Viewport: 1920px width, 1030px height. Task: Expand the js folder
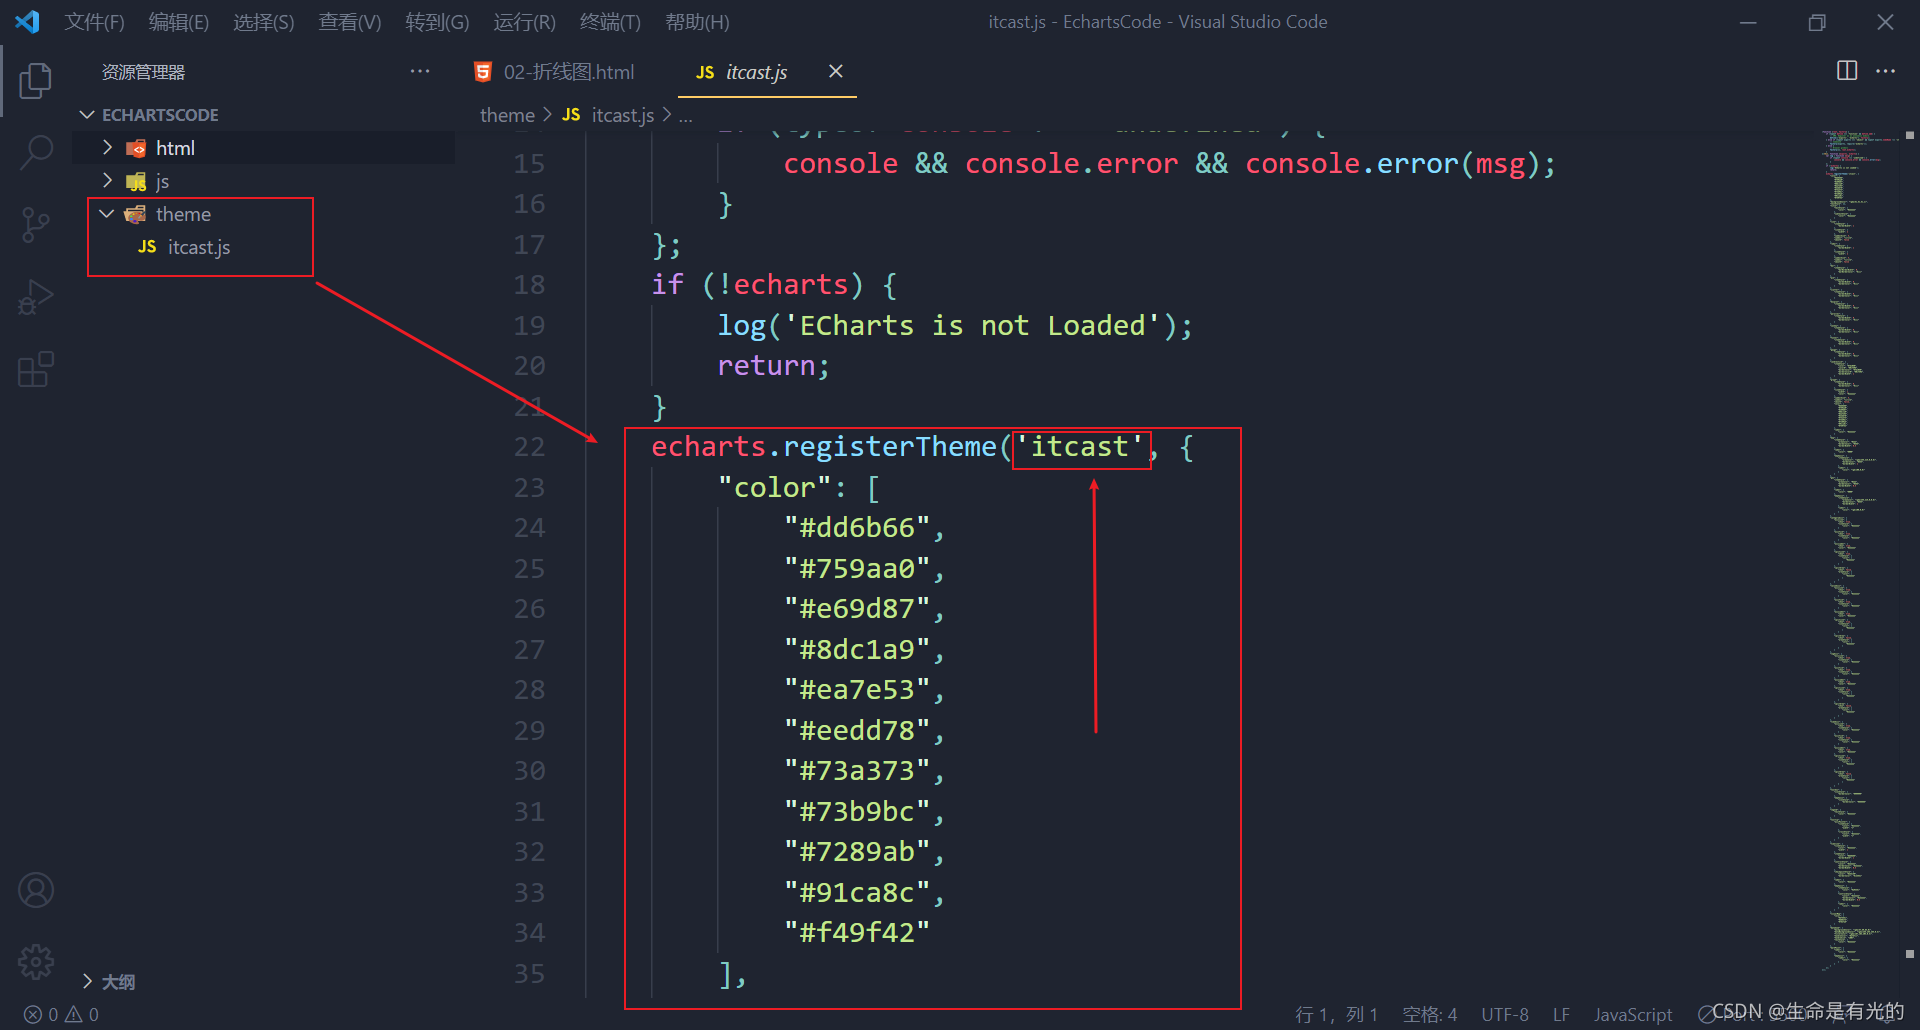[x=107, y=181]
